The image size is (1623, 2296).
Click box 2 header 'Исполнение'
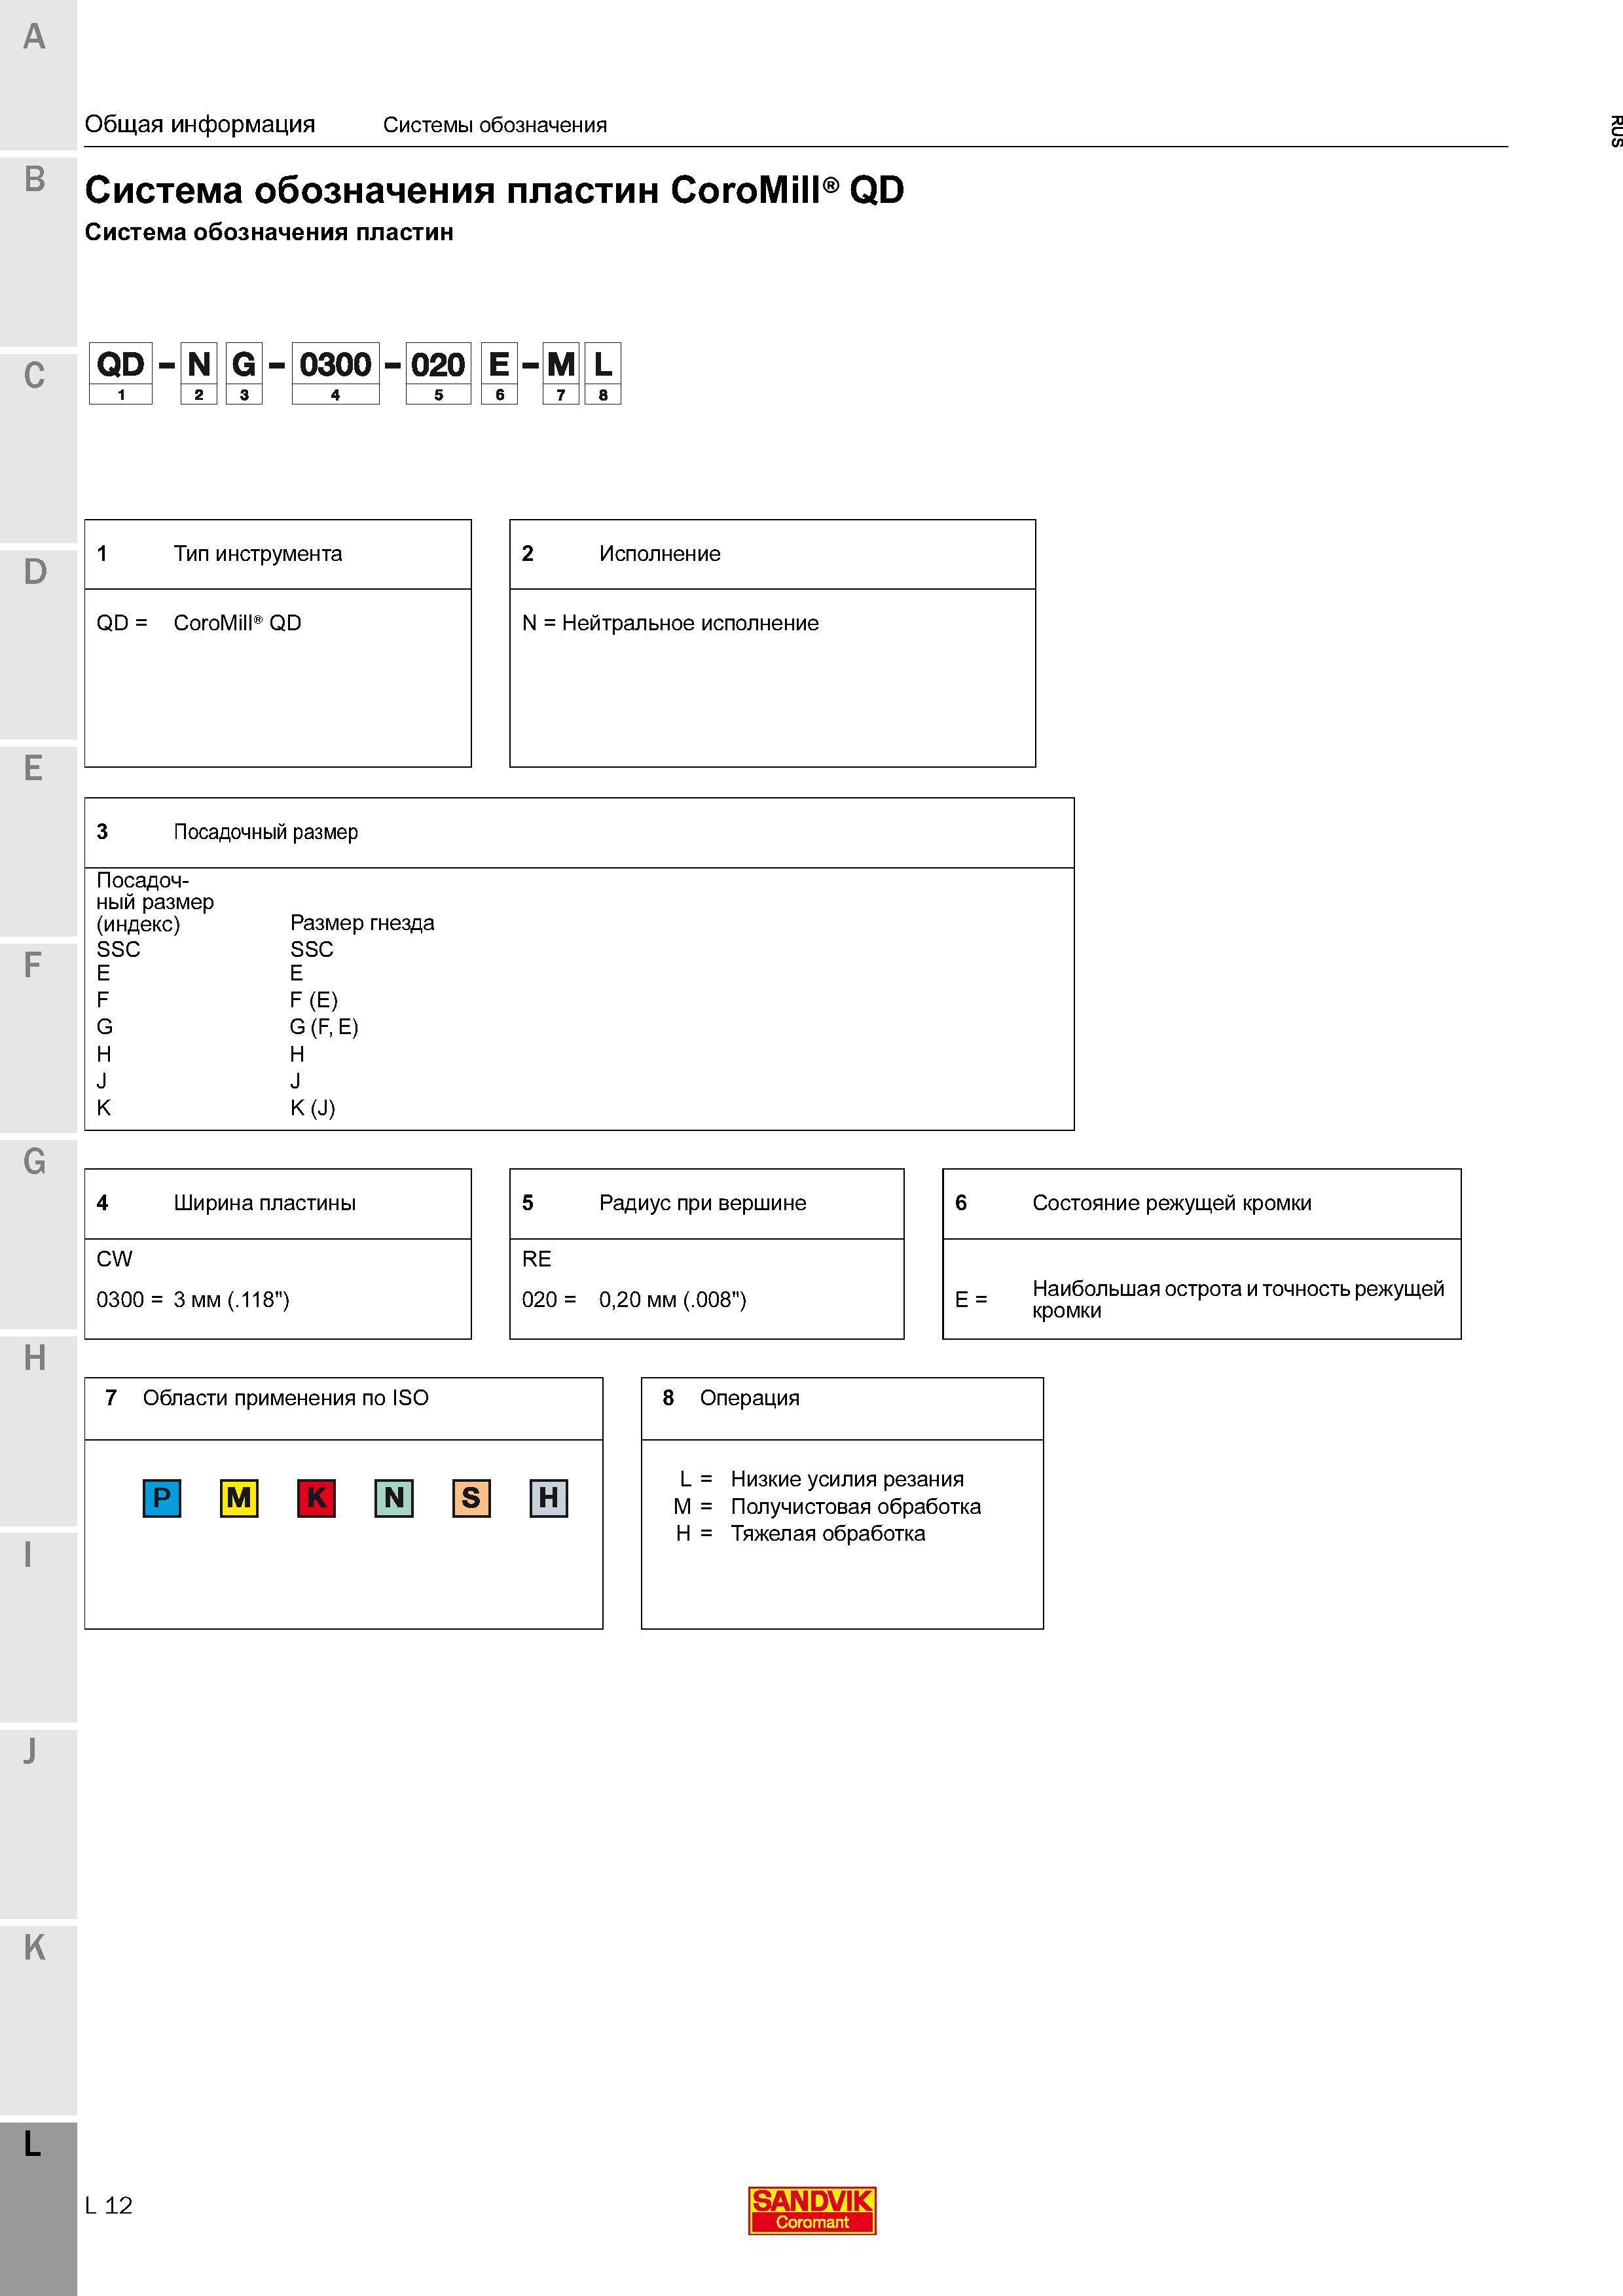(660, 554)
